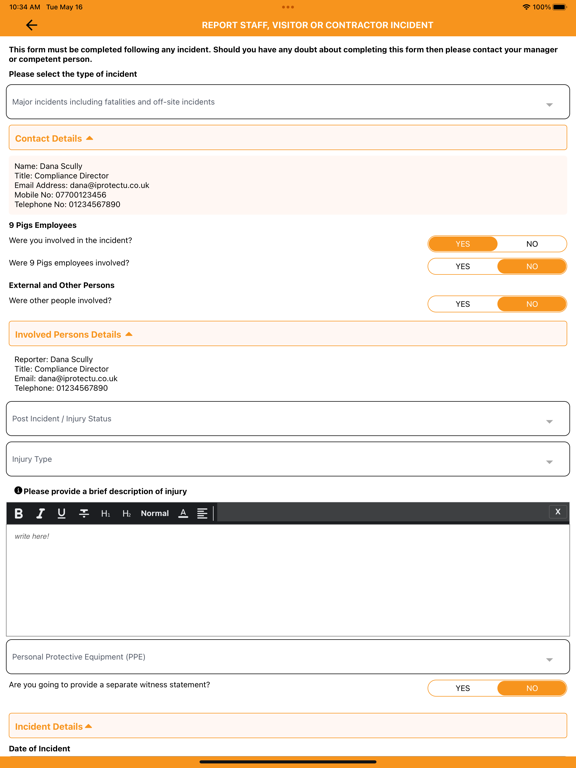Viewport: 576px width, 768px height.
Task: Select NO for 'Were you involved'
Action: point(532,244)
